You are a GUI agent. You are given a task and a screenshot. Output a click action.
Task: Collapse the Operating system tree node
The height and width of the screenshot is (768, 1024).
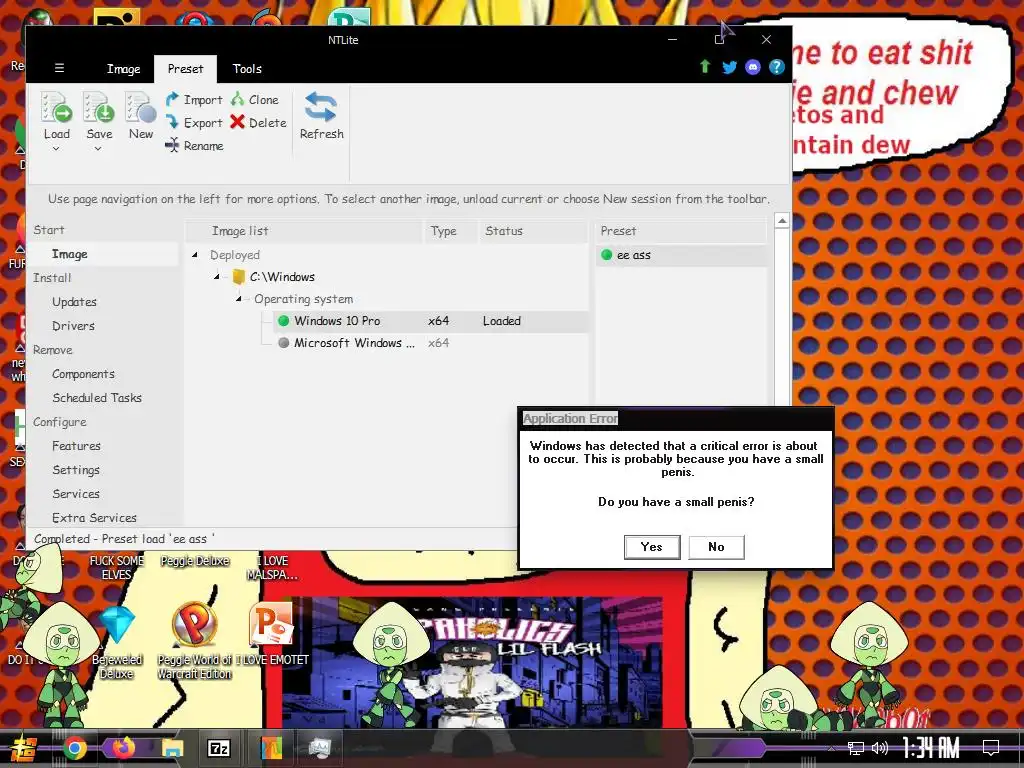[238, 298]
